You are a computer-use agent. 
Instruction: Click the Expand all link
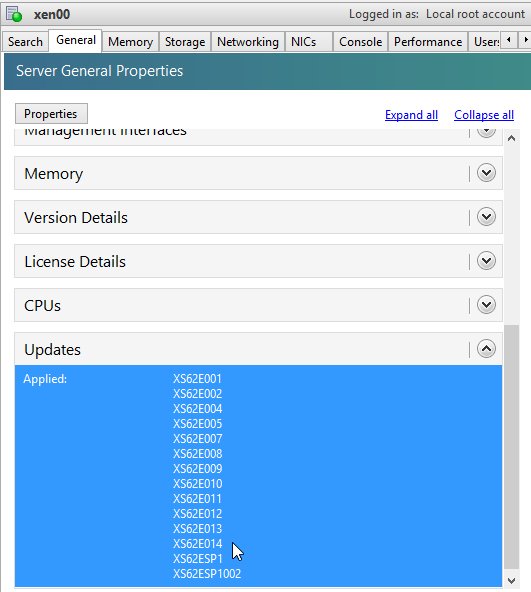click(x=411, y=115)
